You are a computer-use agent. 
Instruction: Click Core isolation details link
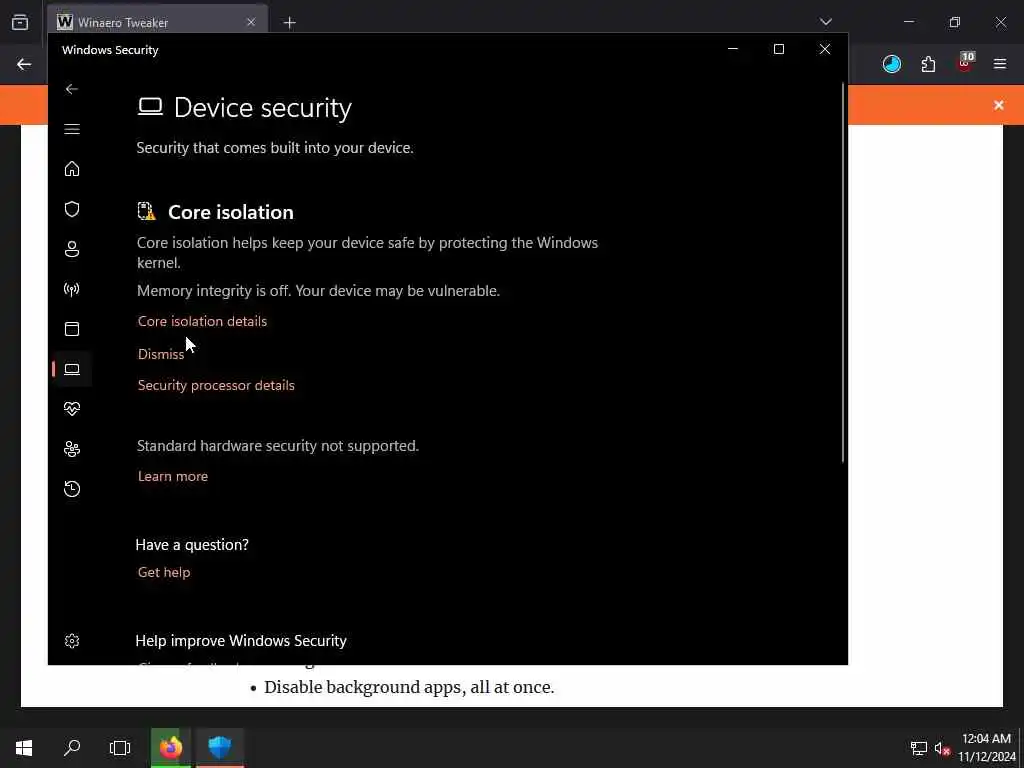tap(202, 321)
